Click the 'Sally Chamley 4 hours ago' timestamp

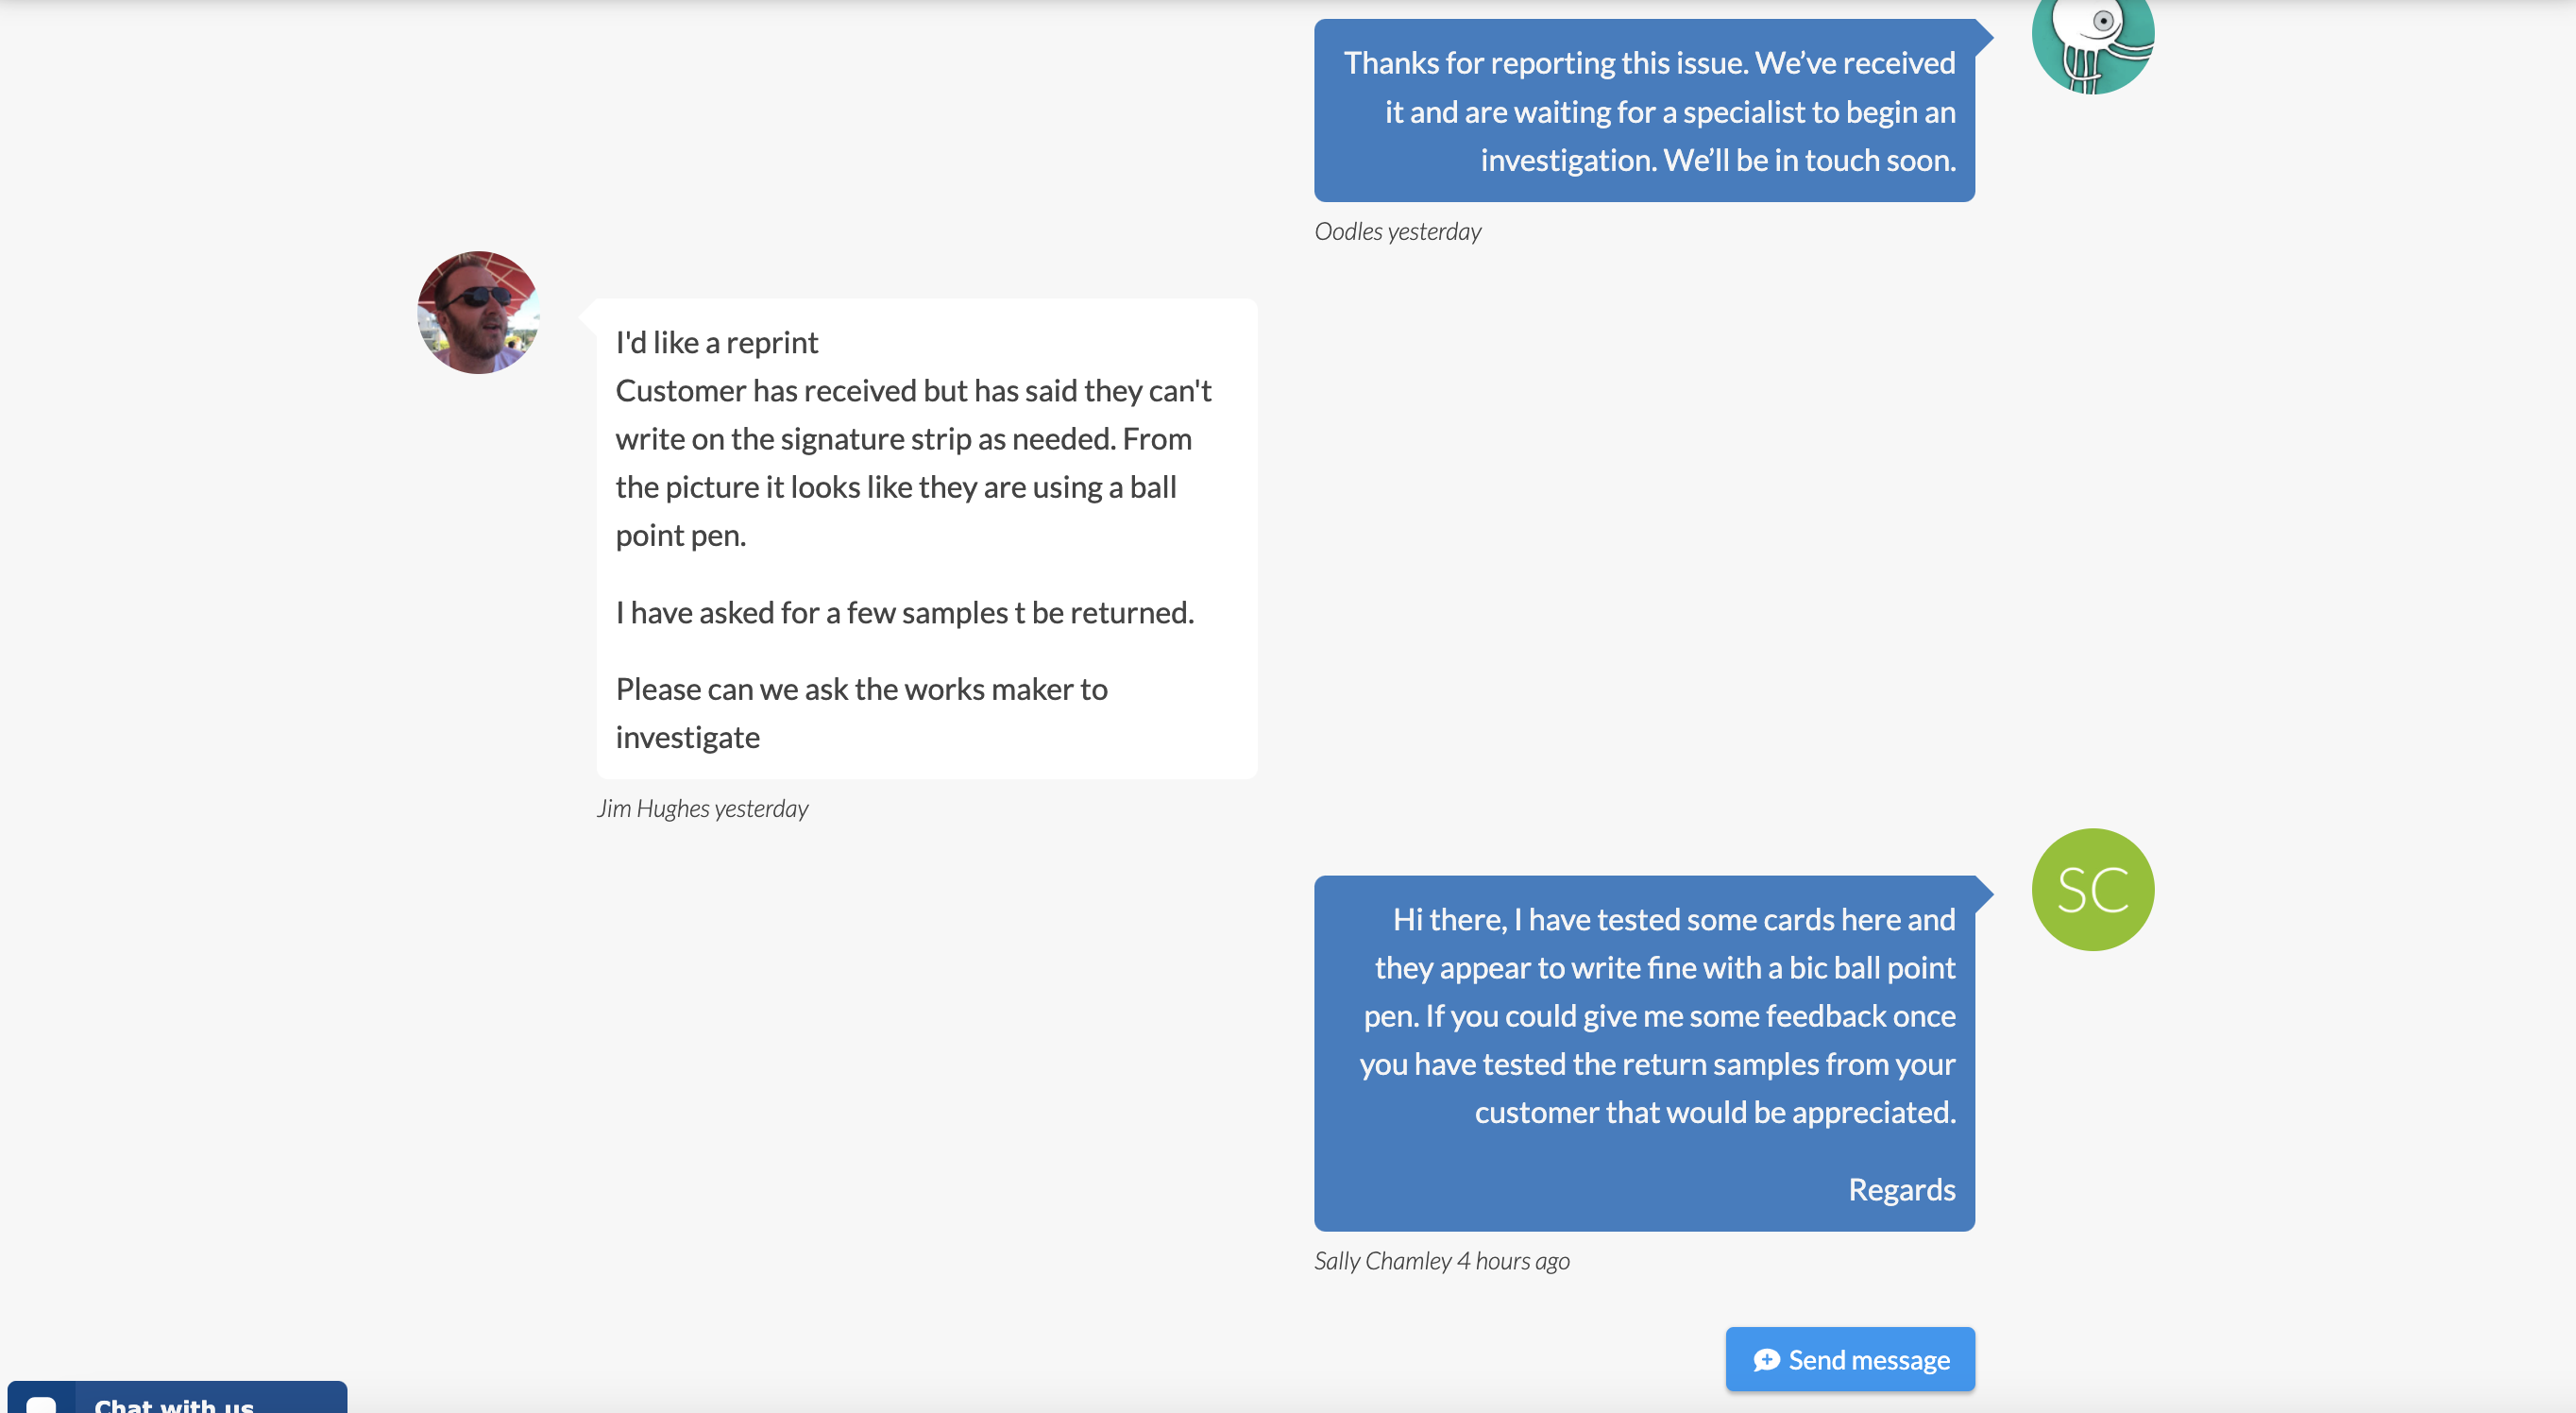[x=1441, y=1261]
